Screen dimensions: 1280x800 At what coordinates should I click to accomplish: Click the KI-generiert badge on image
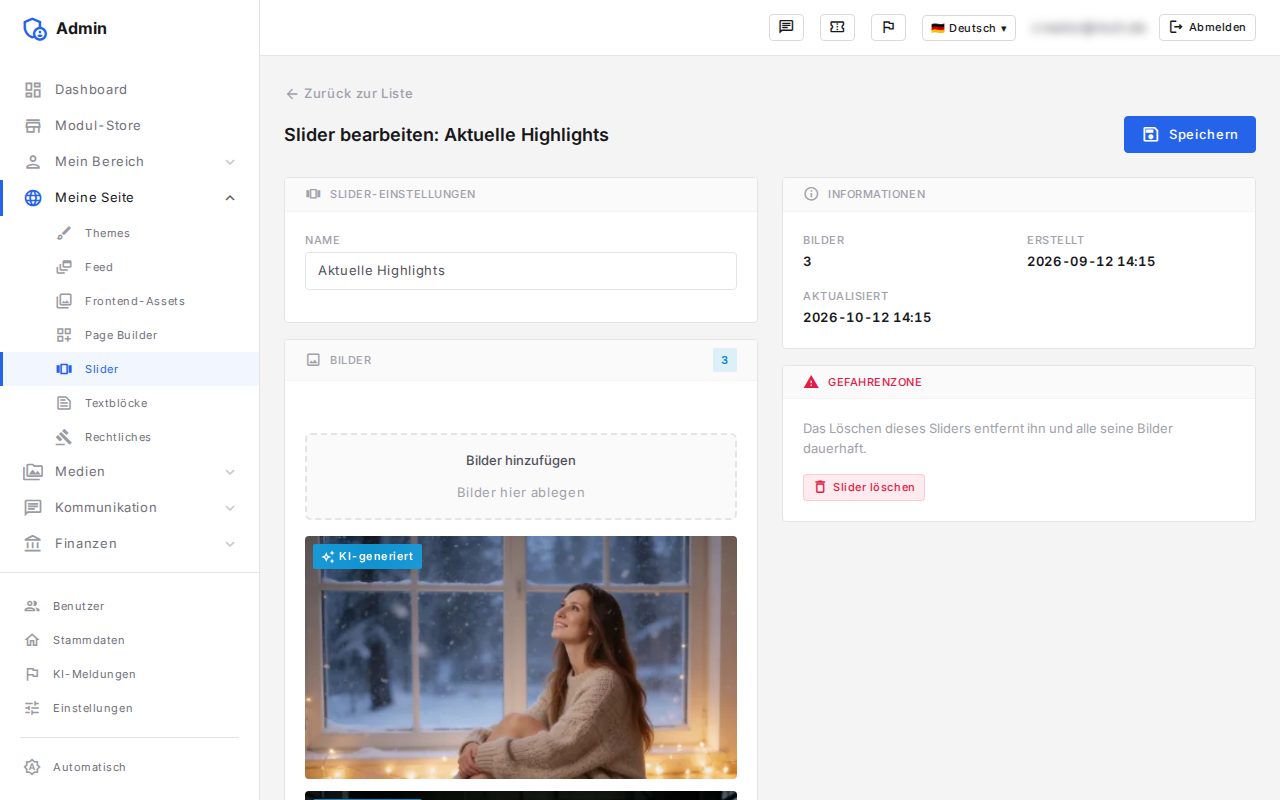click(x=367, y=556)
